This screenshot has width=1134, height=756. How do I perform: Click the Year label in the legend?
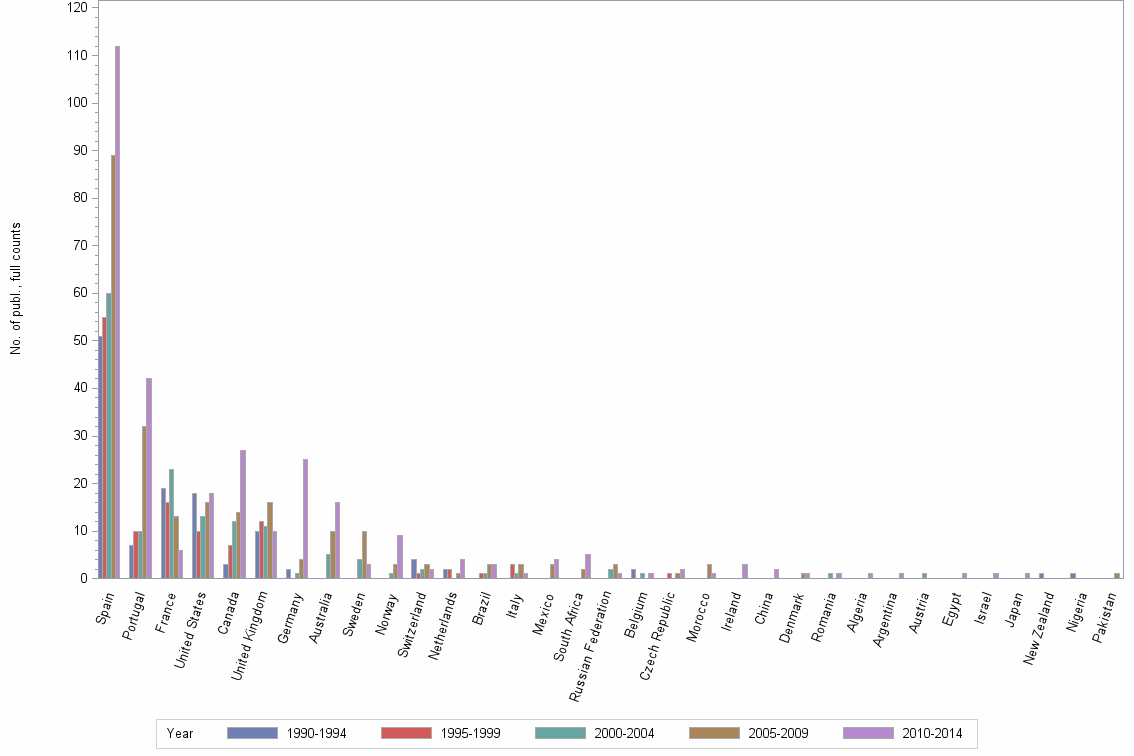tap(182, 733)
